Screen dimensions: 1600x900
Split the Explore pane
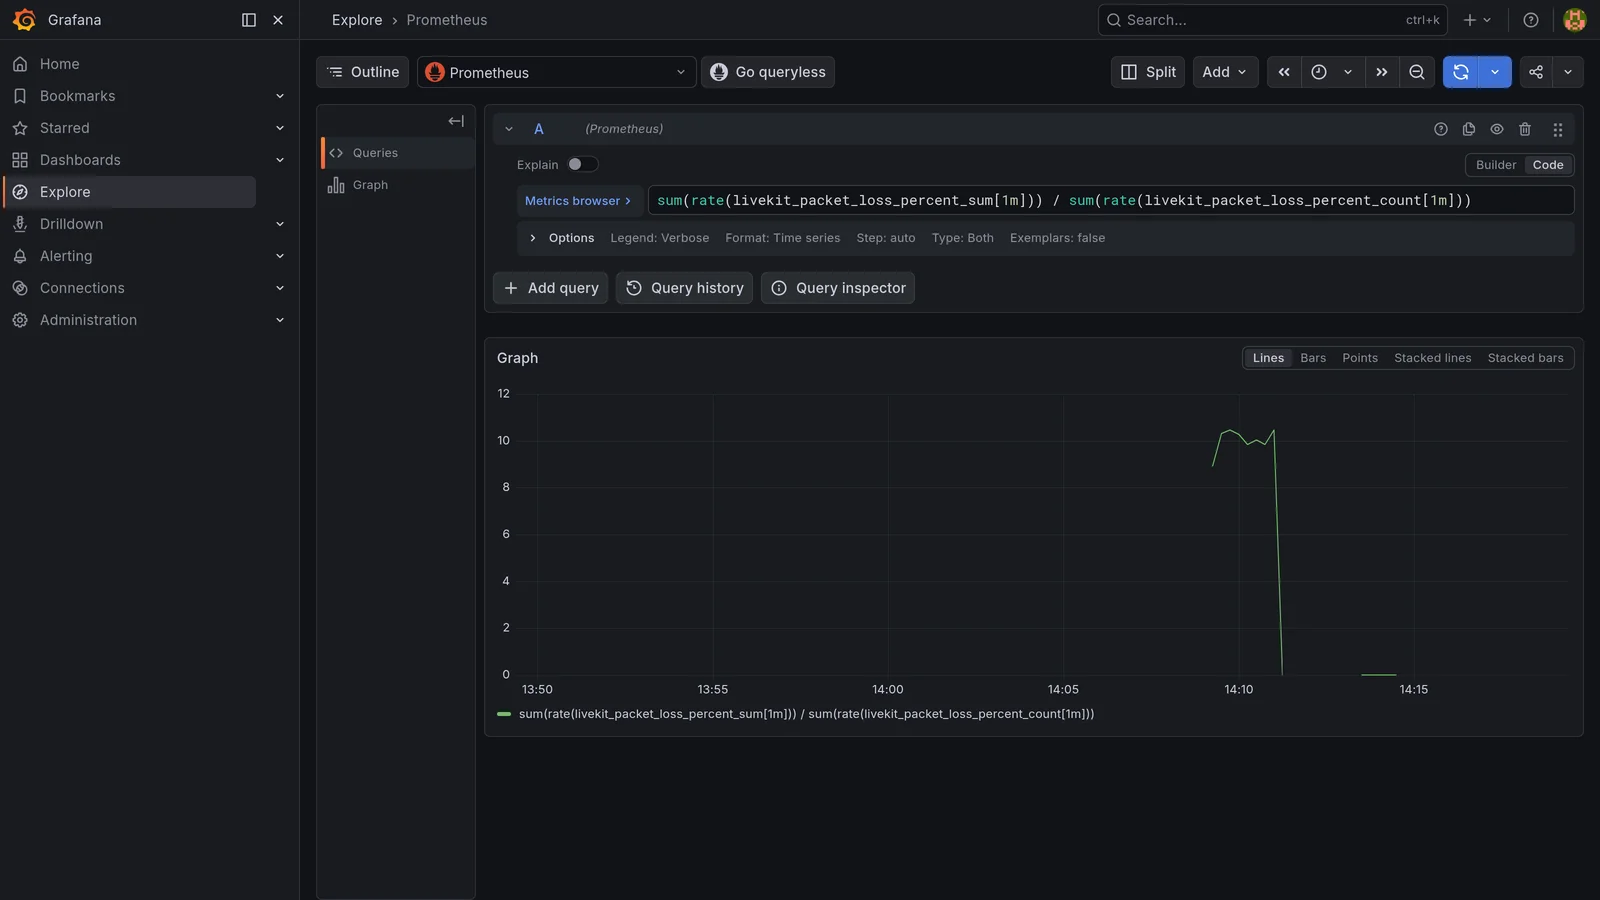pos(1148,72)
